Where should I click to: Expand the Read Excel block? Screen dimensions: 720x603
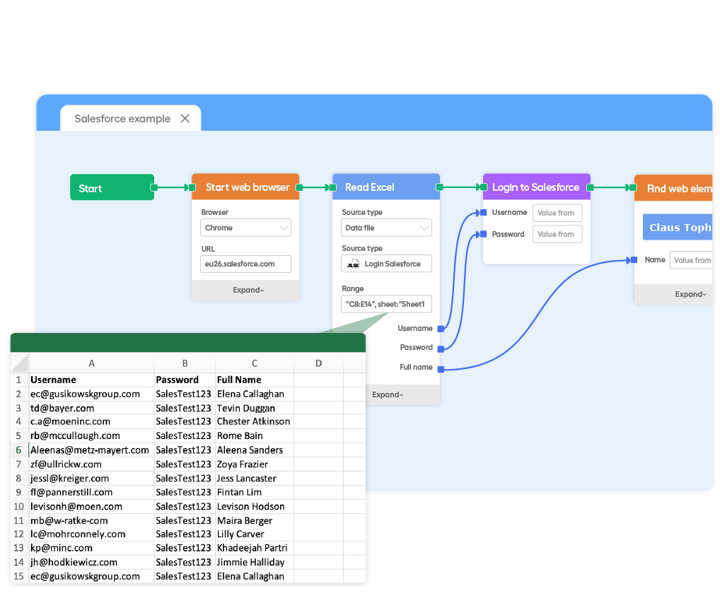(388, 394)
